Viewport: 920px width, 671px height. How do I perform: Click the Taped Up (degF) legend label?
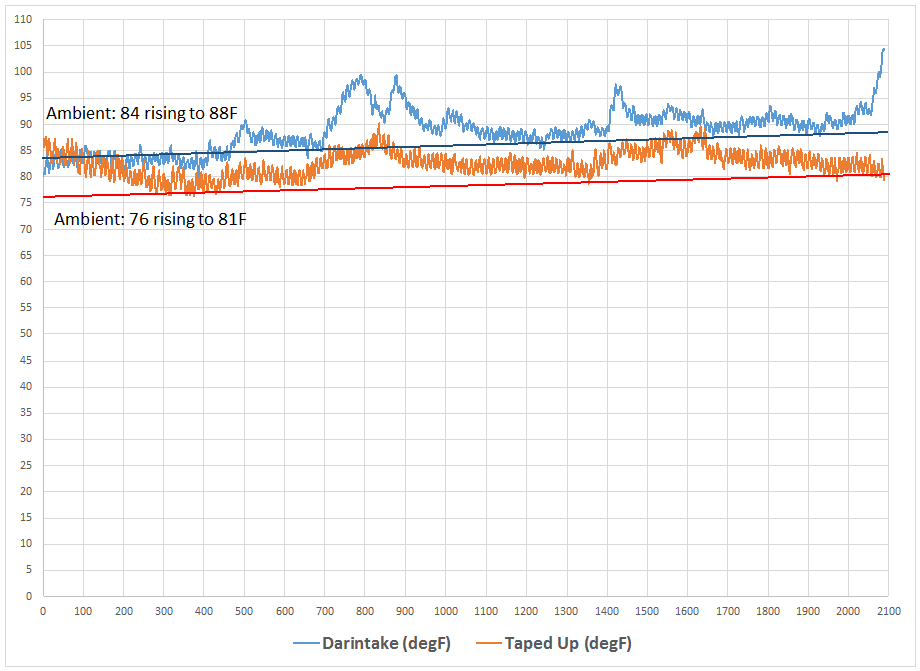tap(568, 642)
